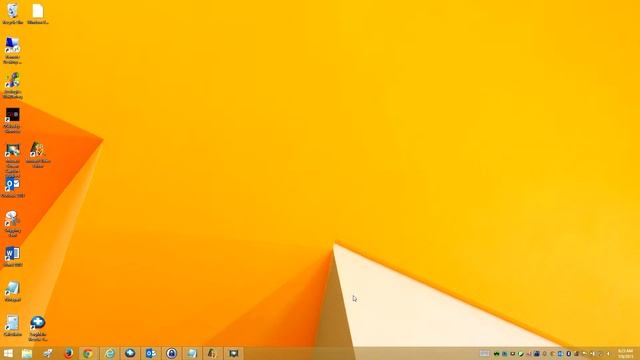640x360 pixels.
Task: Open Firefox from the taskbar
Action: click(x=69, y=353)
